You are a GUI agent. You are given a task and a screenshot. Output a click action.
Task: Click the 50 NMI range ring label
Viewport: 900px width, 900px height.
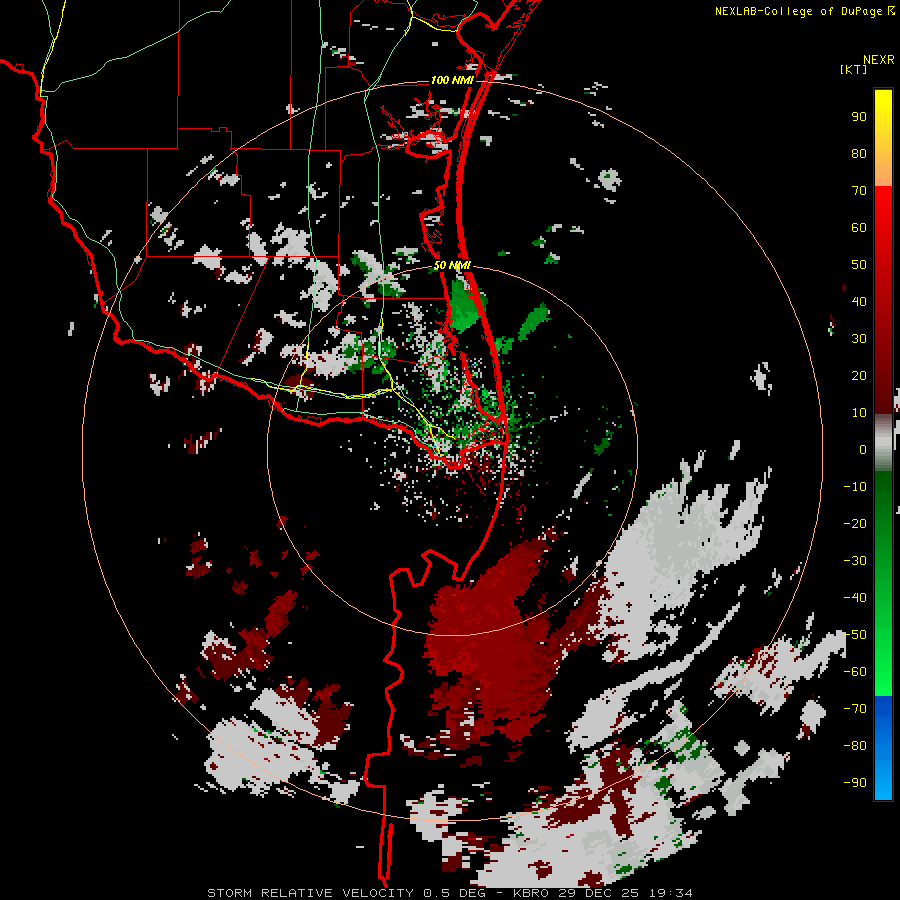452,265
